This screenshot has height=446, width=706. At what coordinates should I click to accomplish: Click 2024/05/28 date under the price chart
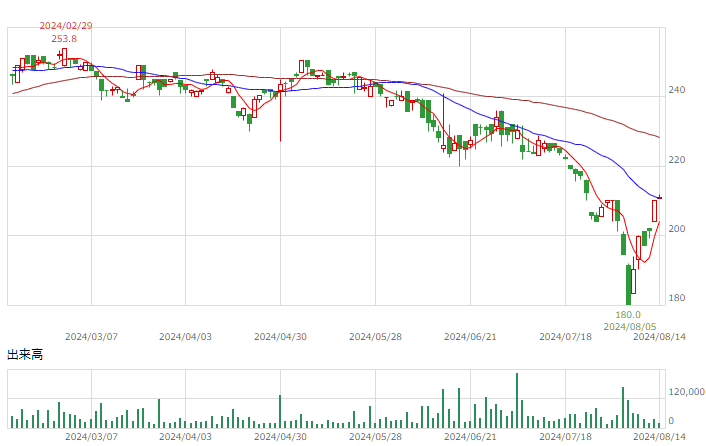click(x=376, y=337)
